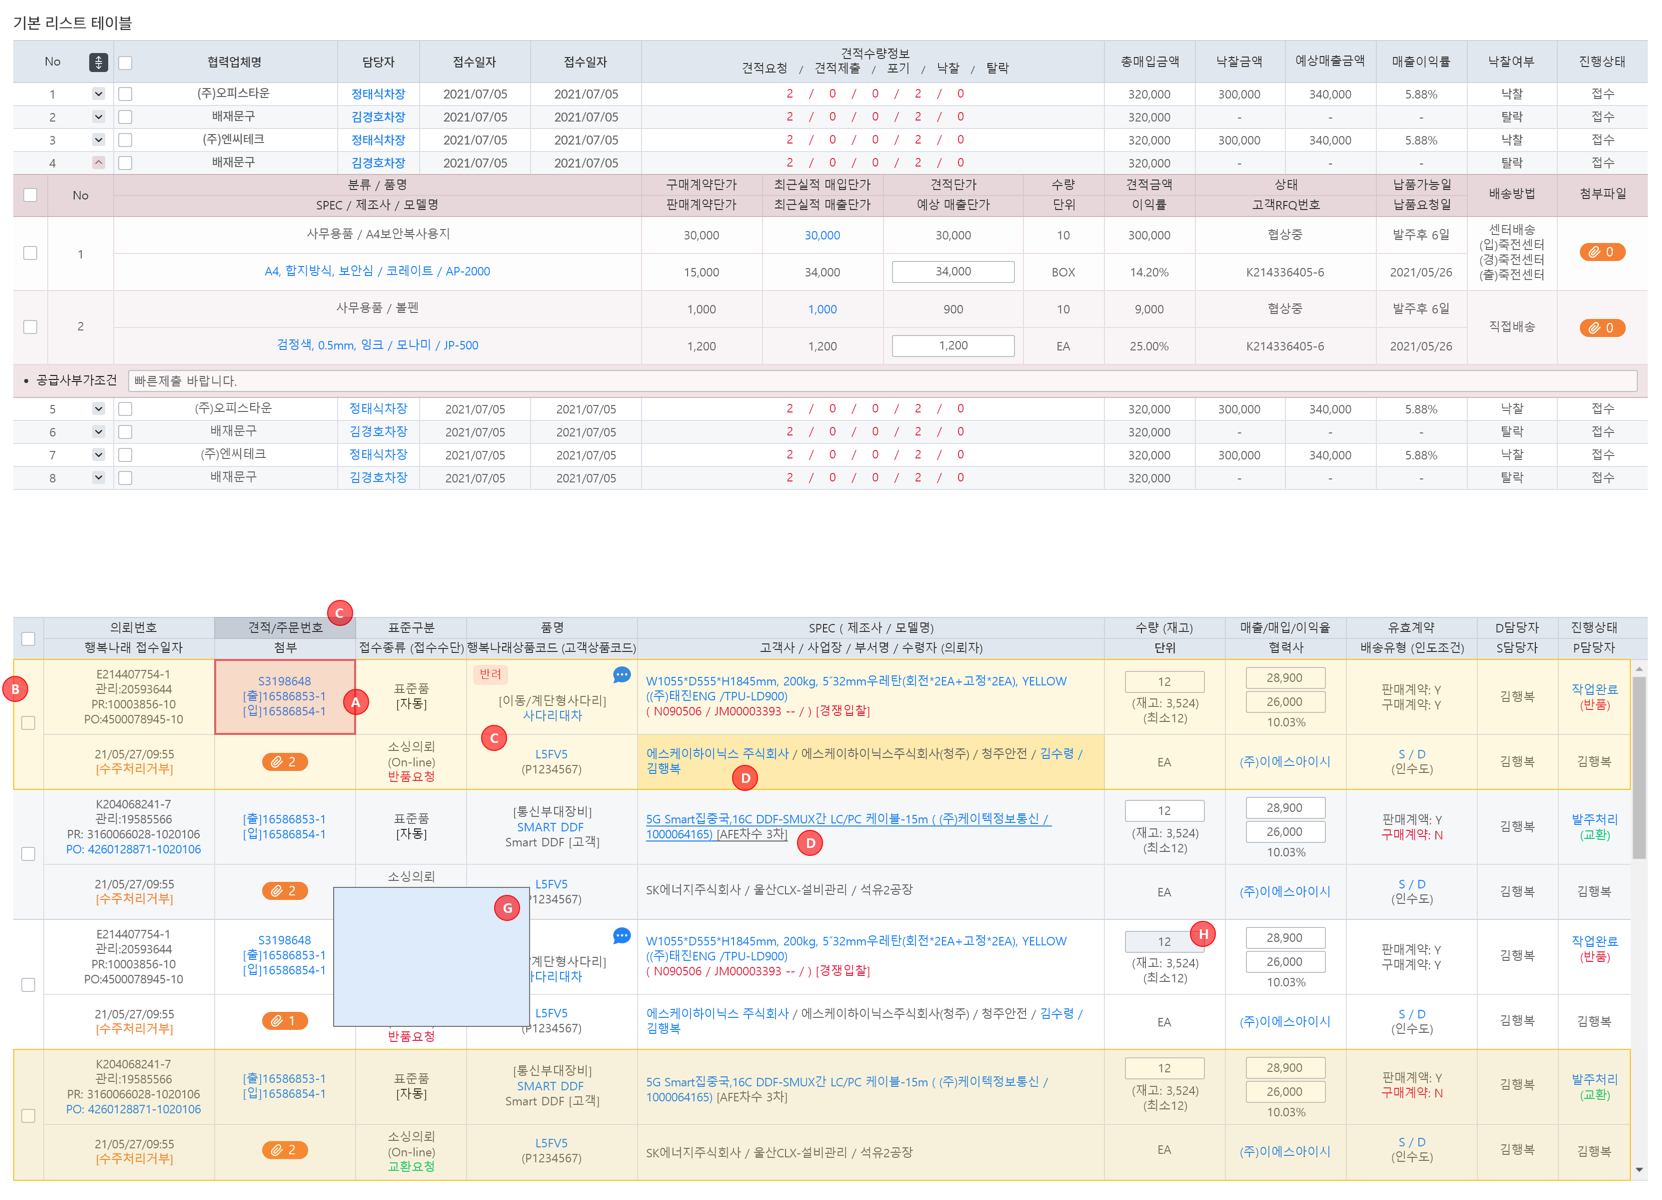Open the AP-2000 코레이트 product spec link

click(377, 271)
